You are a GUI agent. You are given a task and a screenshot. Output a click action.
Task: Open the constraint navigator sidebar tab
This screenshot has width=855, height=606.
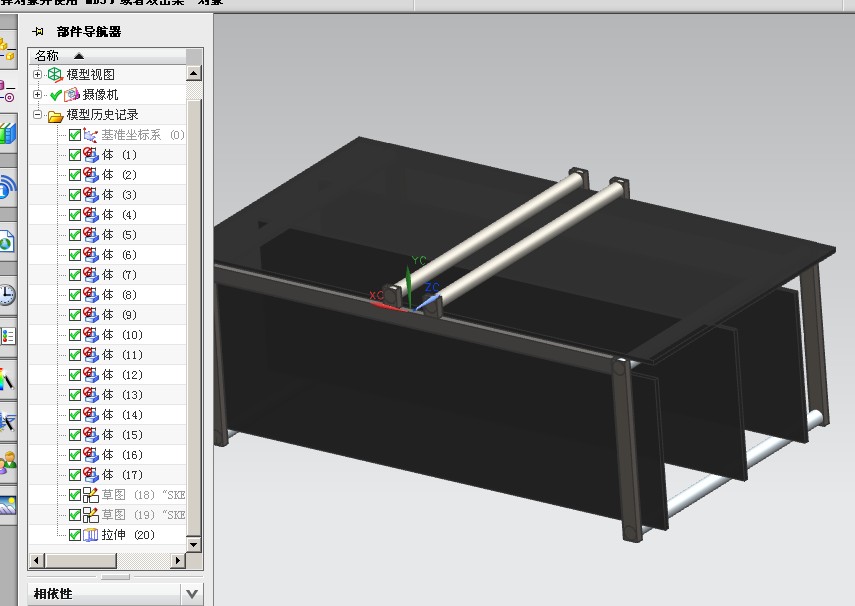click(x=7, y=91)
